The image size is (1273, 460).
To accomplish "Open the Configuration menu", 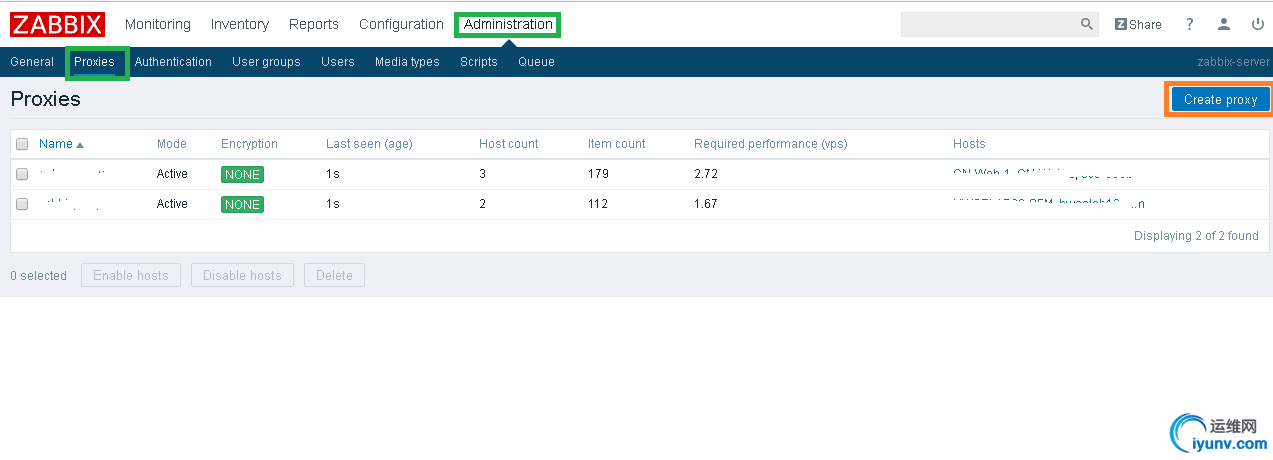I will [401, 24].
